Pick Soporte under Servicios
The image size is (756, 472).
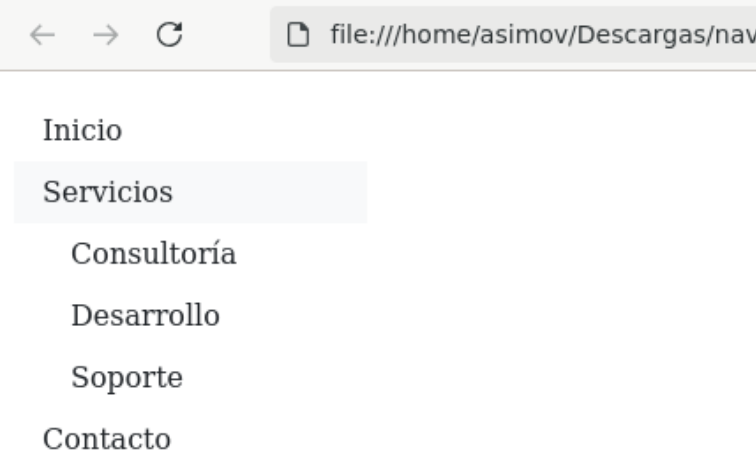tap(126, 378)
